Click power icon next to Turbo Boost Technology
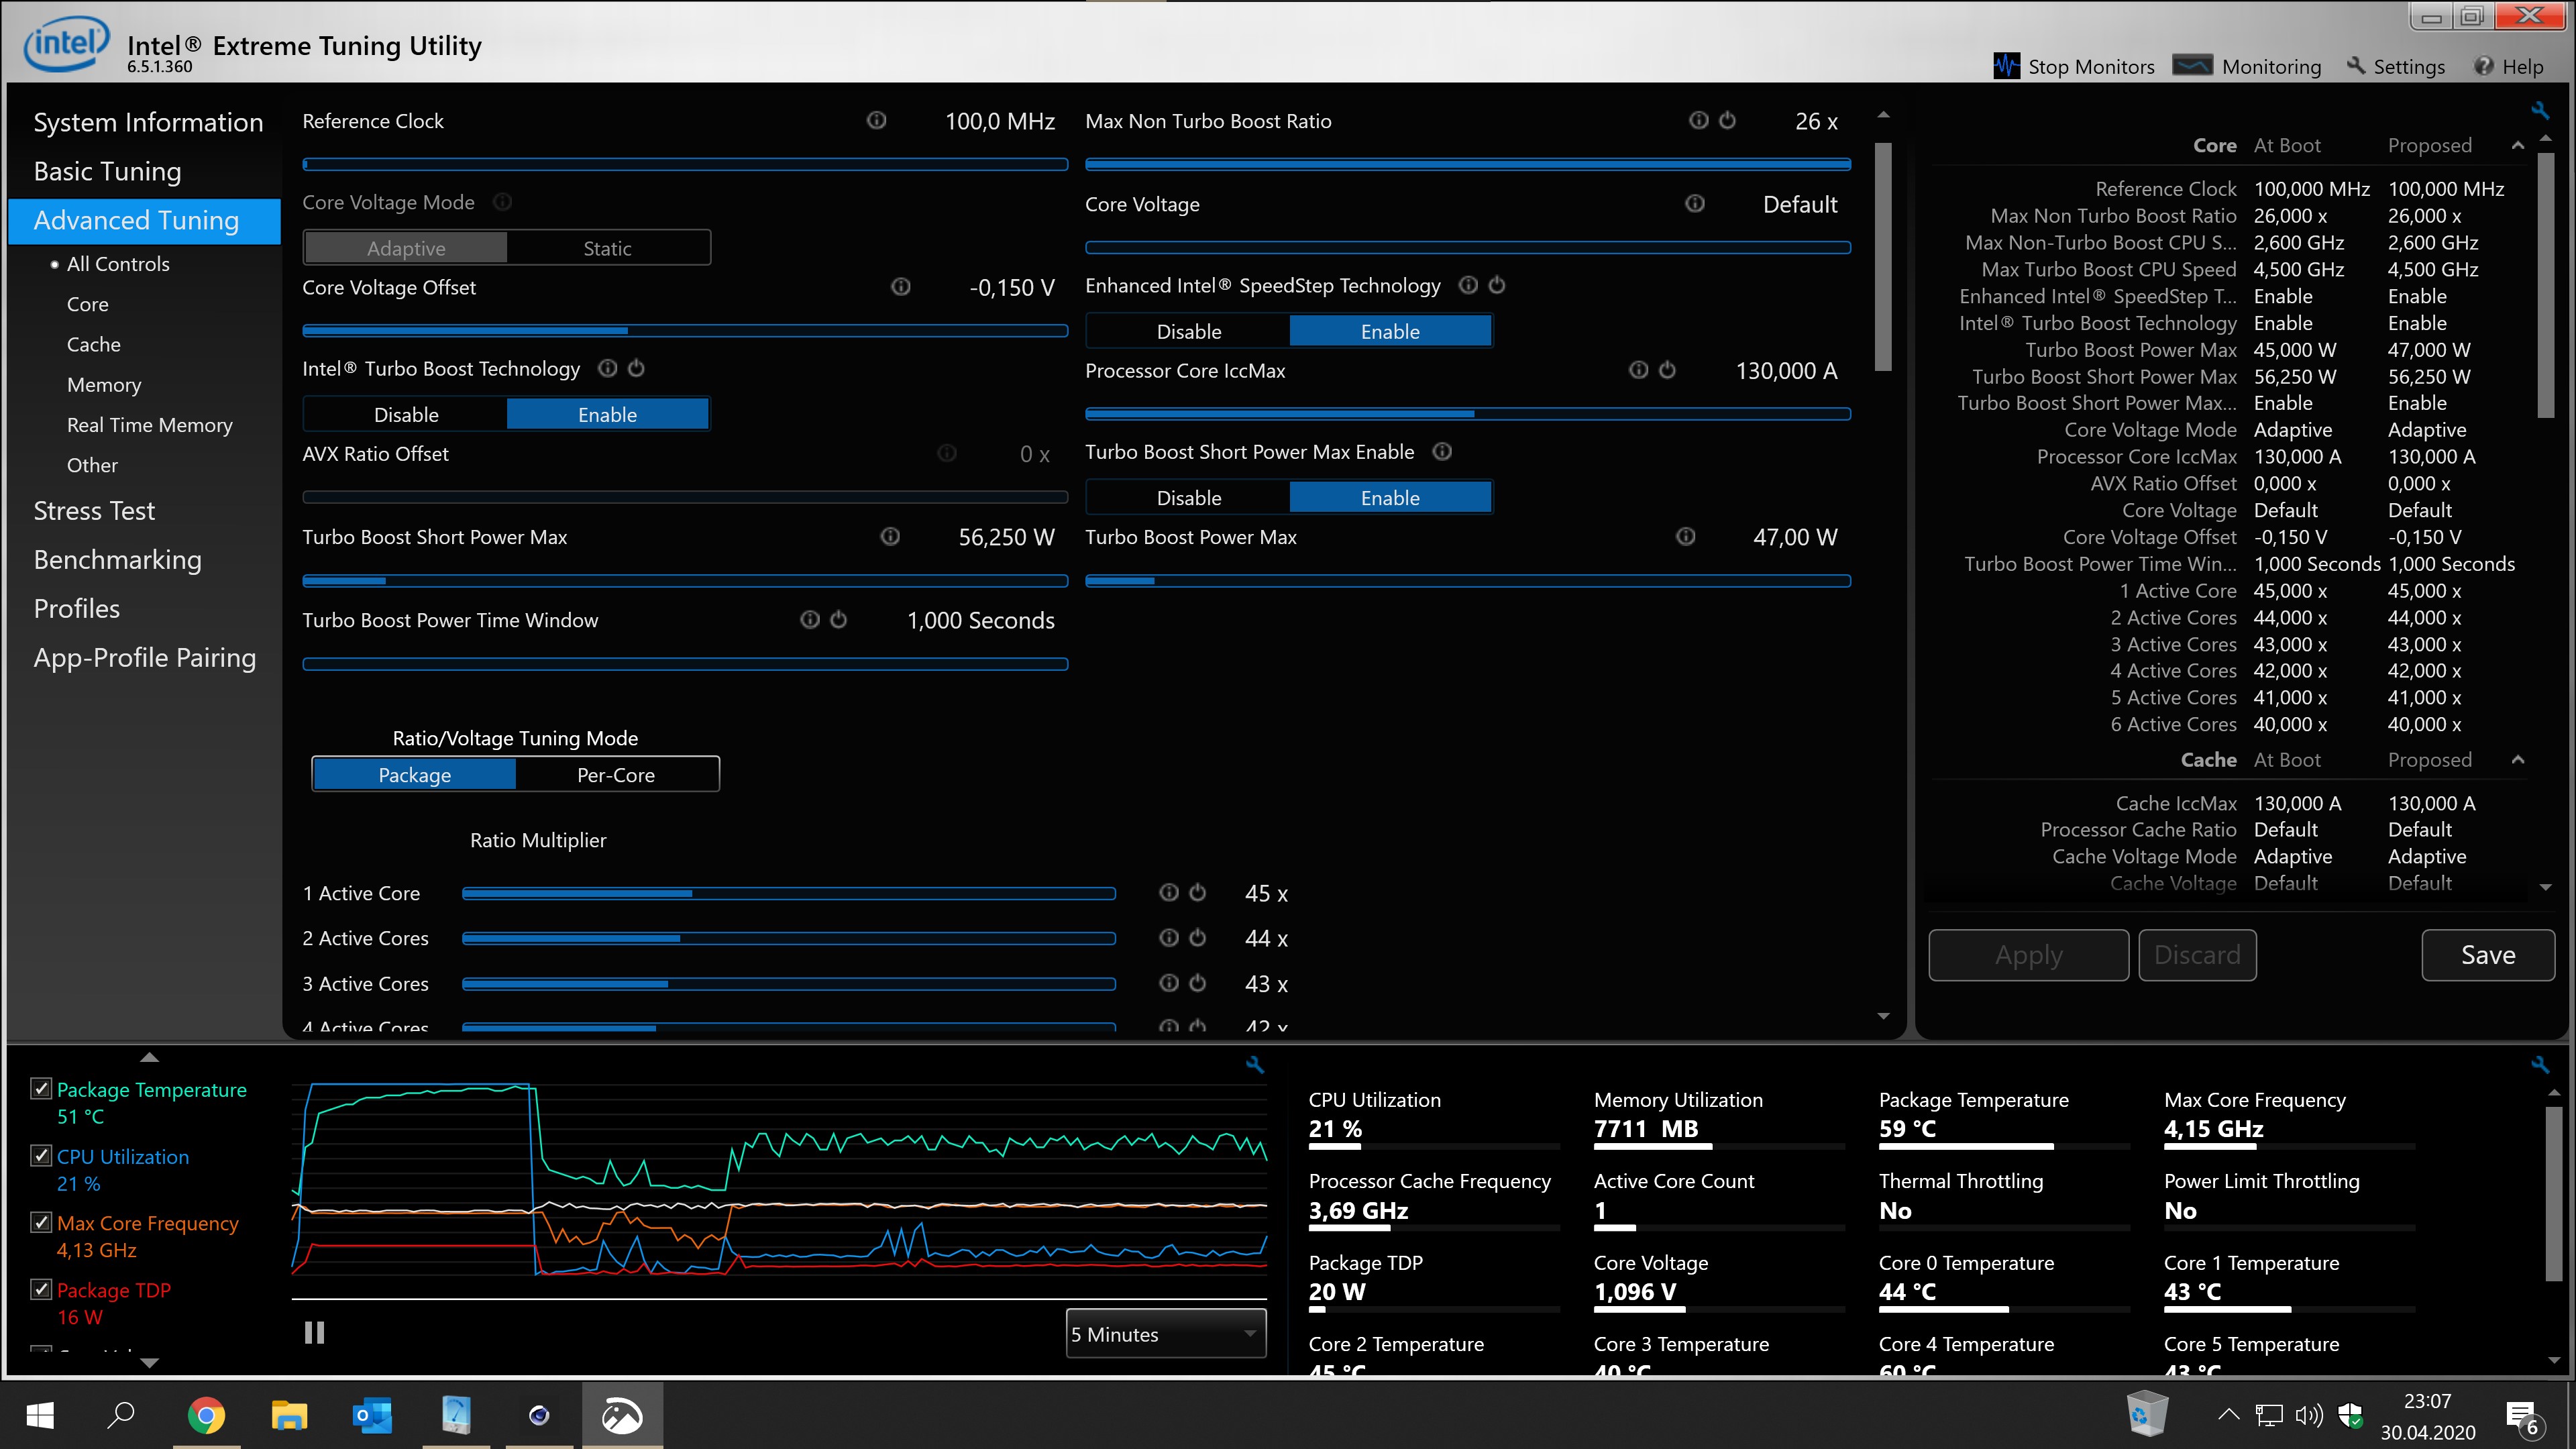The image size is (2576, 1449). (x=636, y=368)
